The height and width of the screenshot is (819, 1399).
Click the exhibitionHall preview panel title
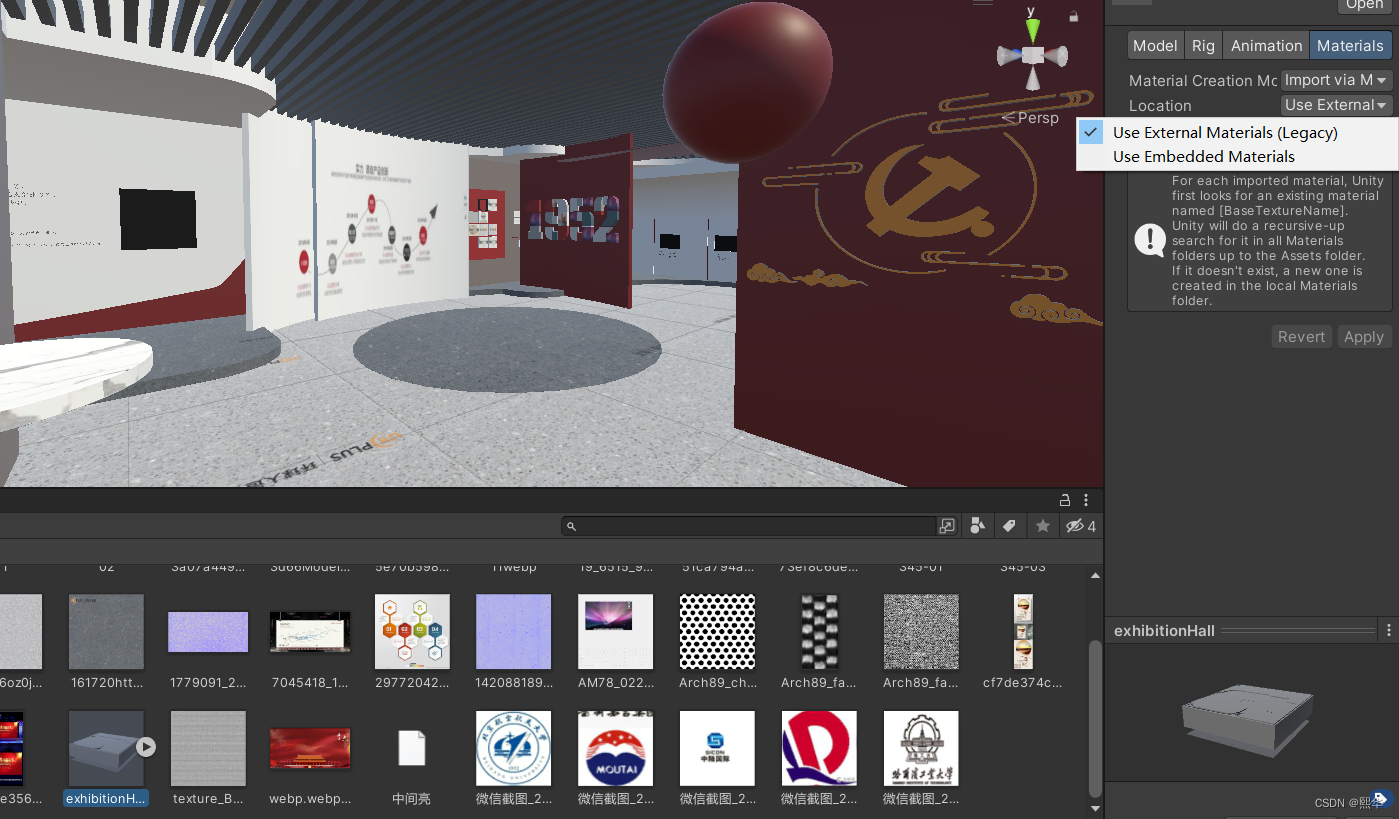click(x=1164, y=631)
